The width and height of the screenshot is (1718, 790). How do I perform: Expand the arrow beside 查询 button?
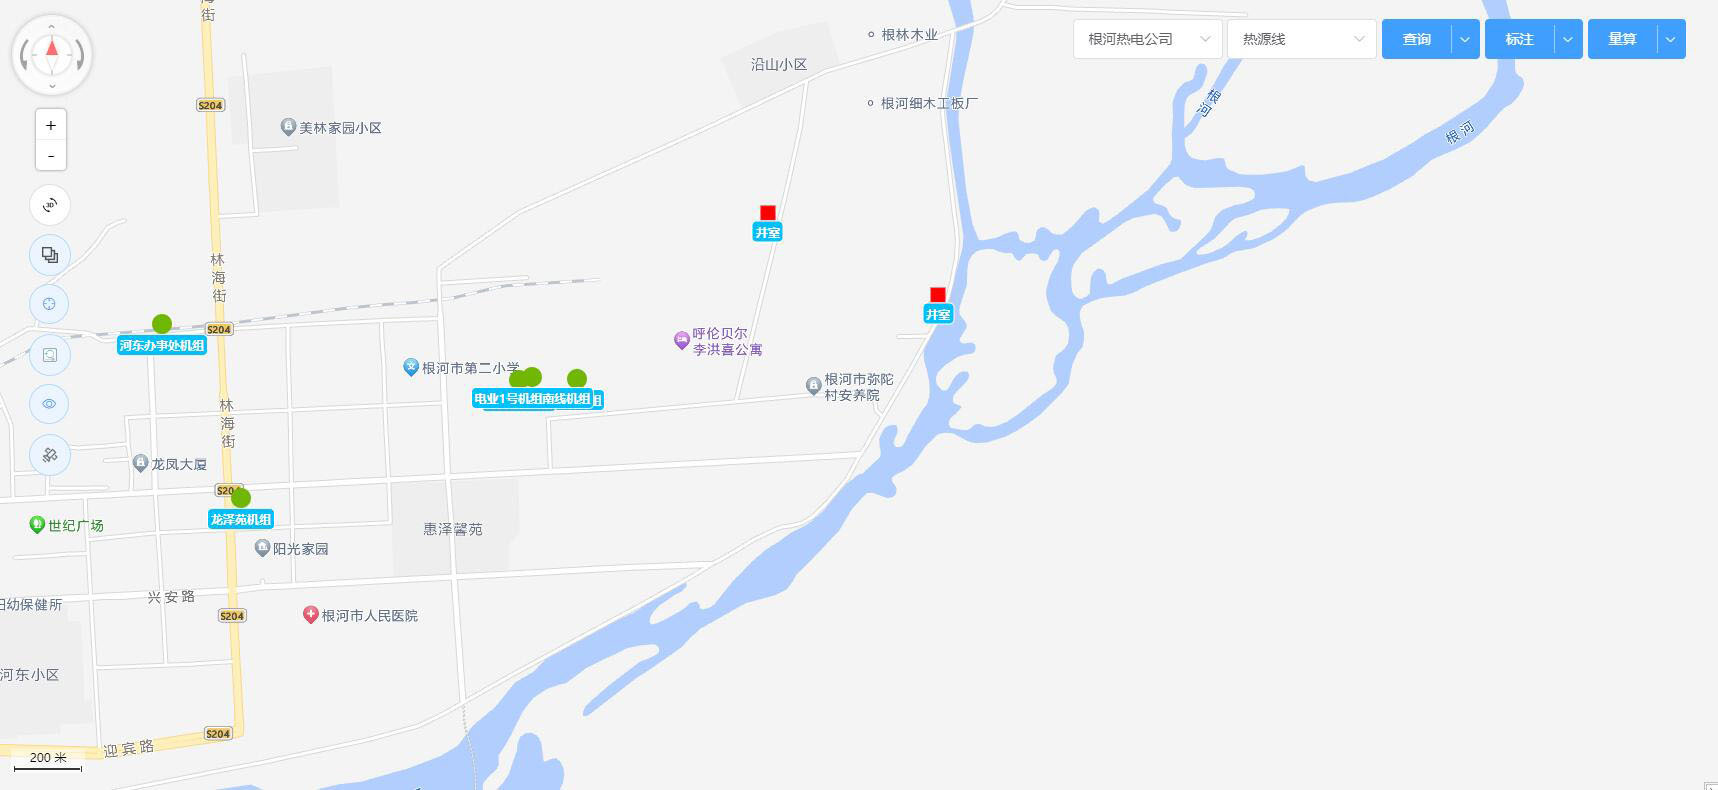point(1465,39)
